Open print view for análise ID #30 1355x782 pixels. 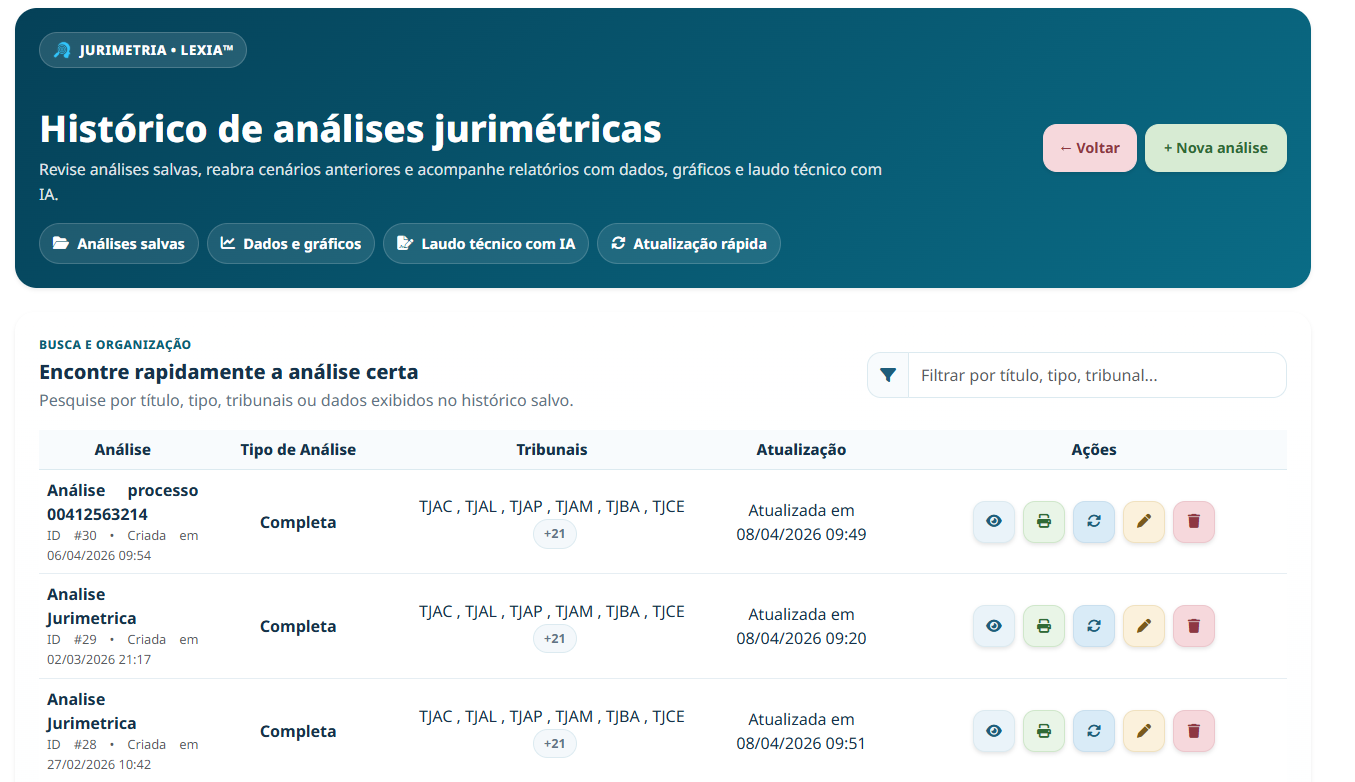[1043, 521]
